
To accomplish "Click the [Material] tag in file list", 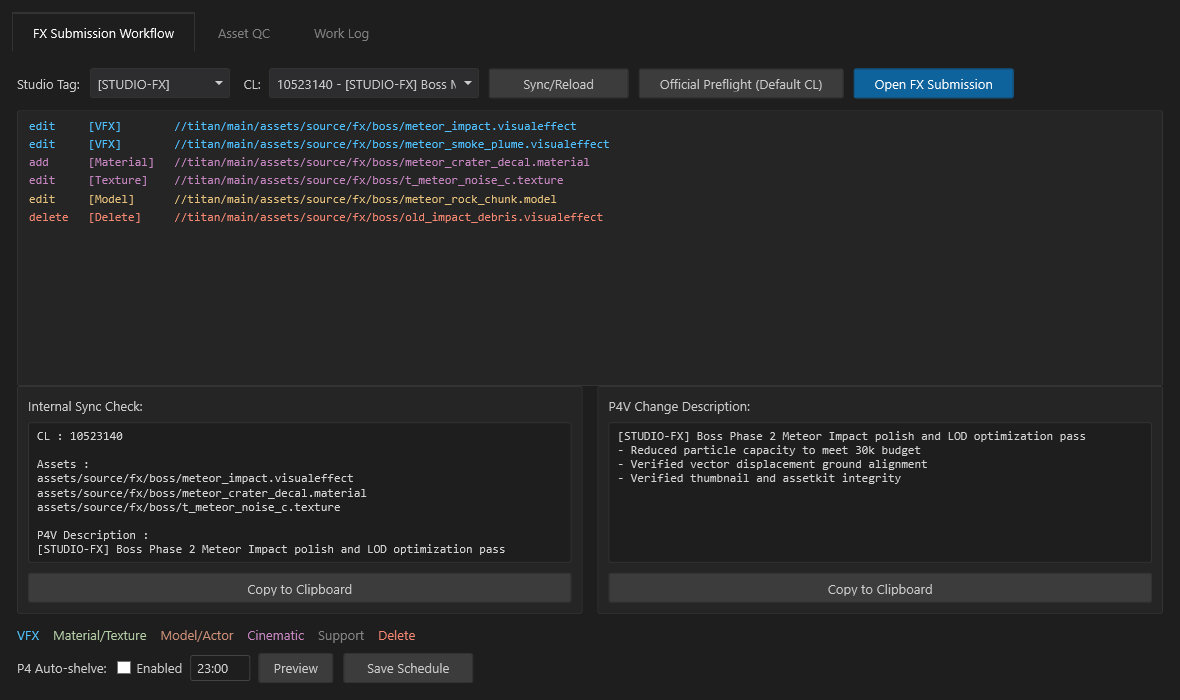I will [x=121, y=163].
